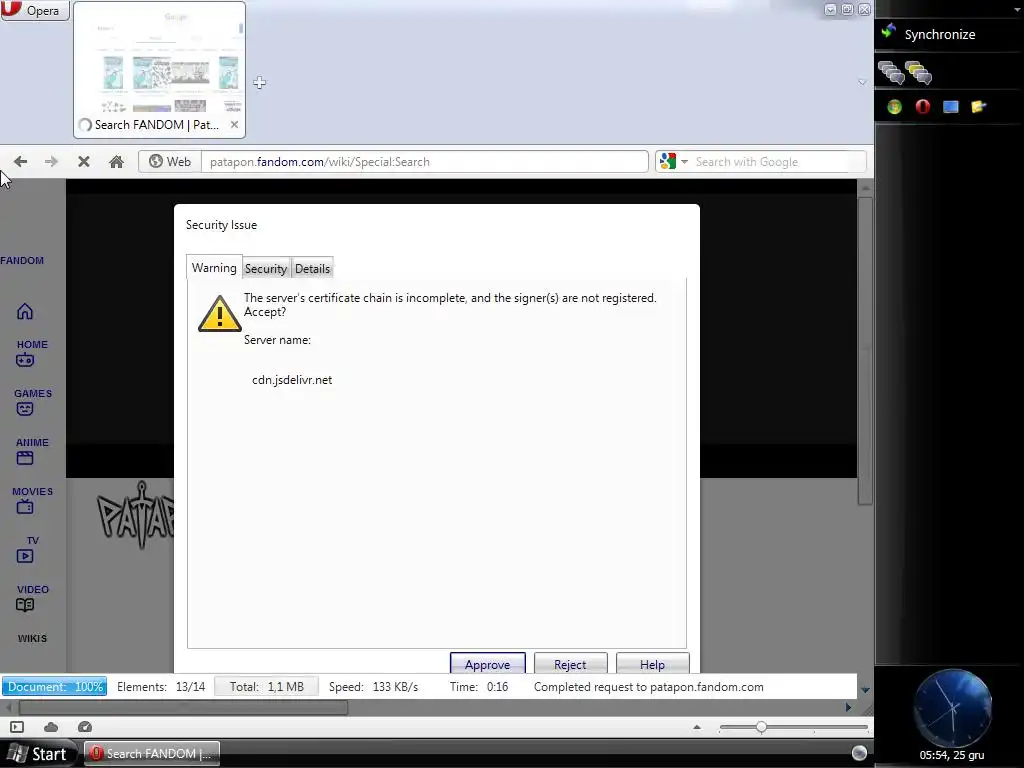
Task: Open the Windows Start menu
Action: (x=39, y=754)
